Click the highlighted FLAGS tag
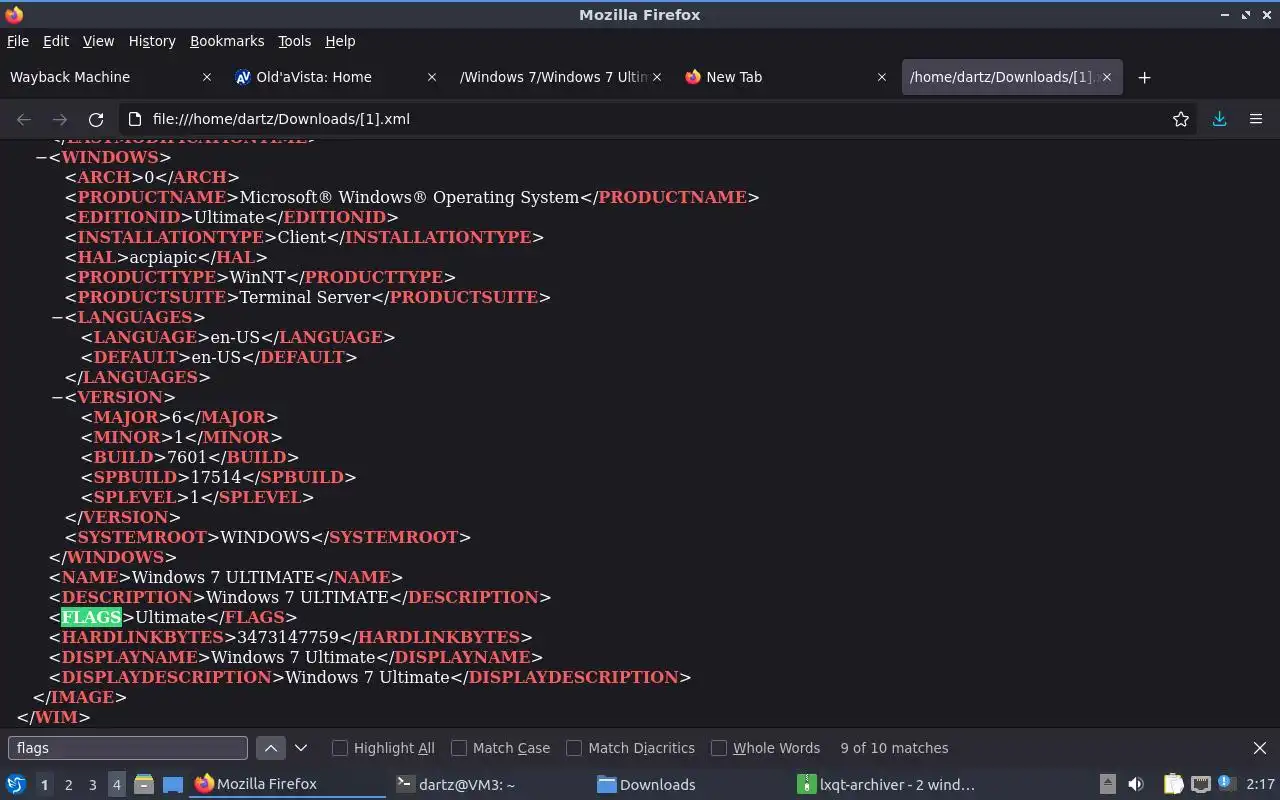The width and height of the screenshot is (1280, 800). coord(91,617)
